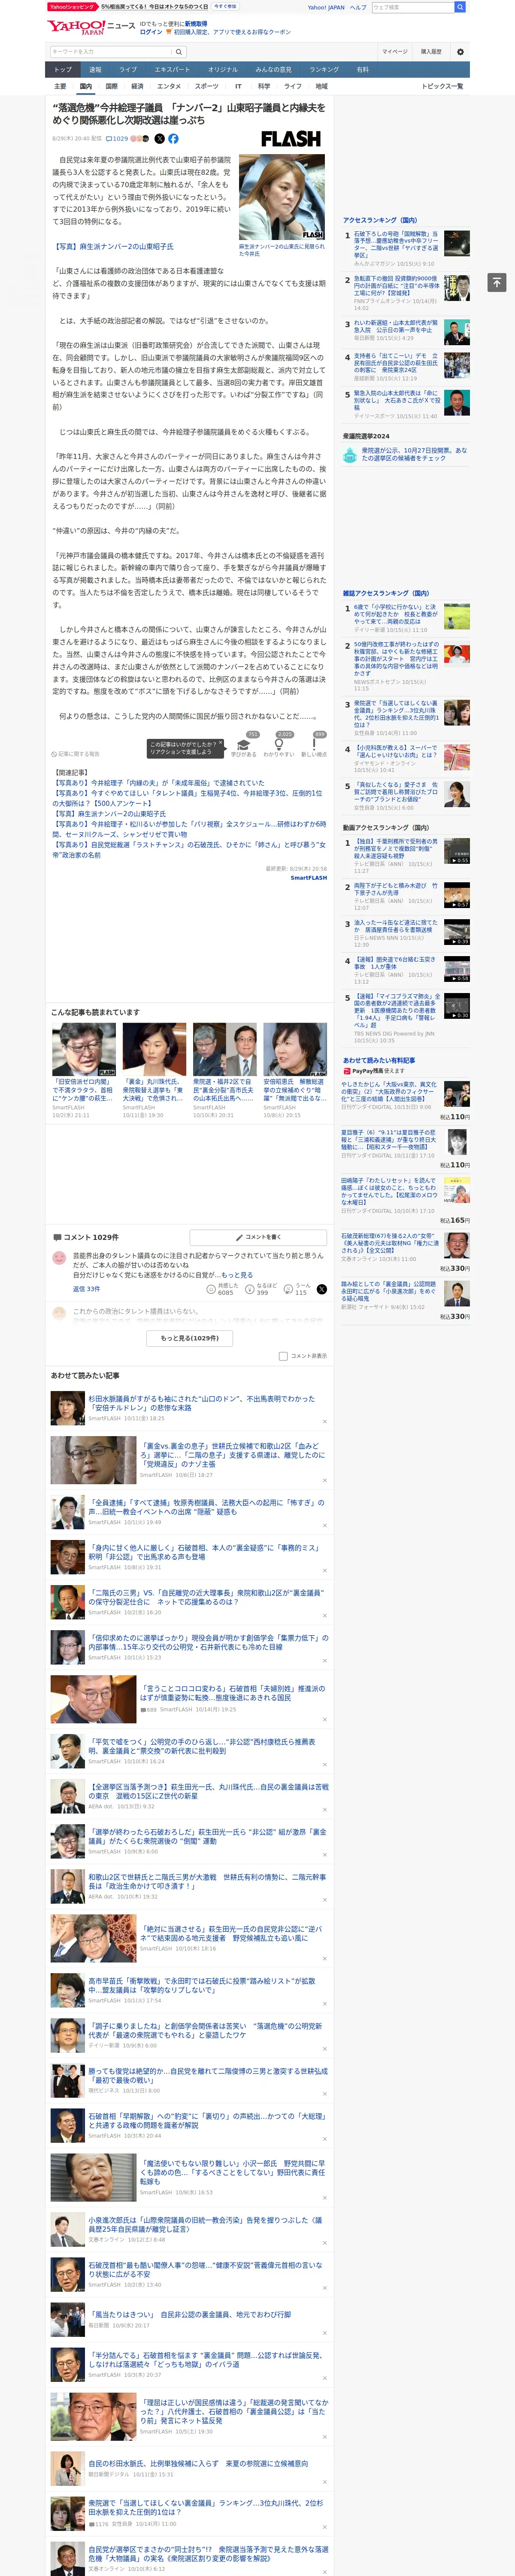Open settings gear icon in header
Image resolution: width=515 pixels, height=2576 pixels.
(460, 52)
